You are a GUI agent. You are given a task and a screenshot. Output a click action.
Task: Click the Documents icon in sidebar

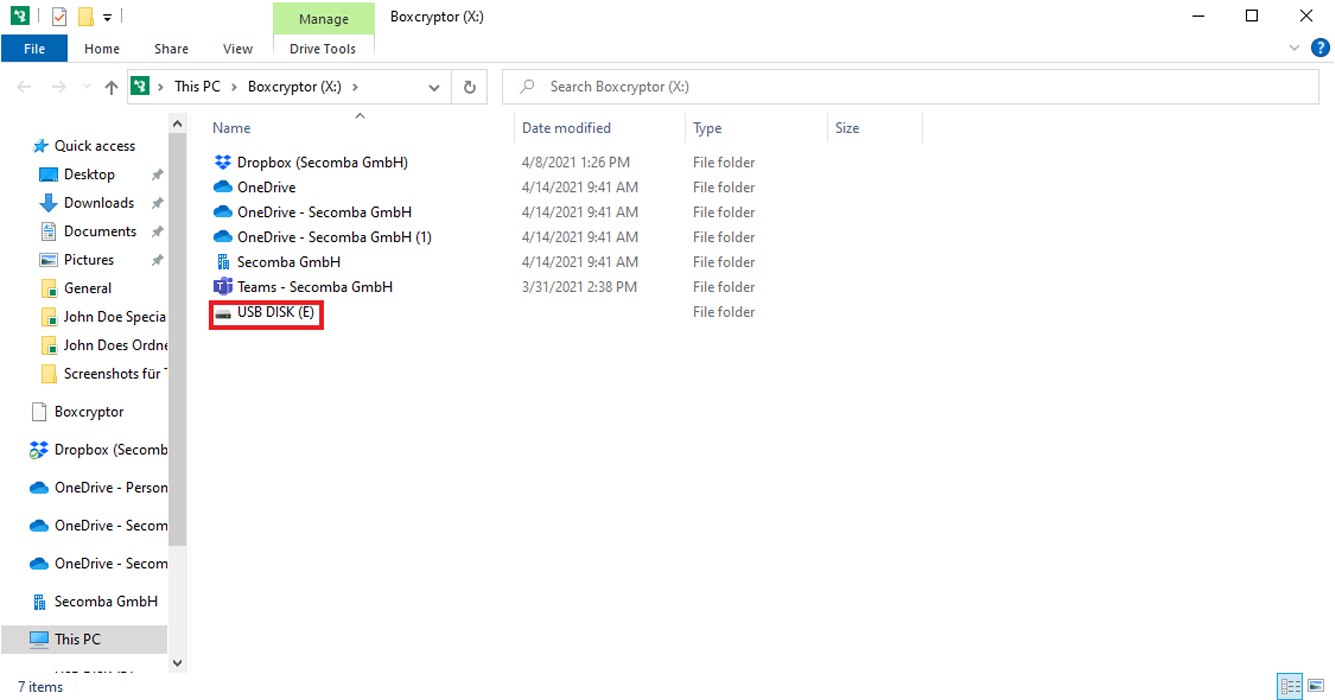click(48, 231)
